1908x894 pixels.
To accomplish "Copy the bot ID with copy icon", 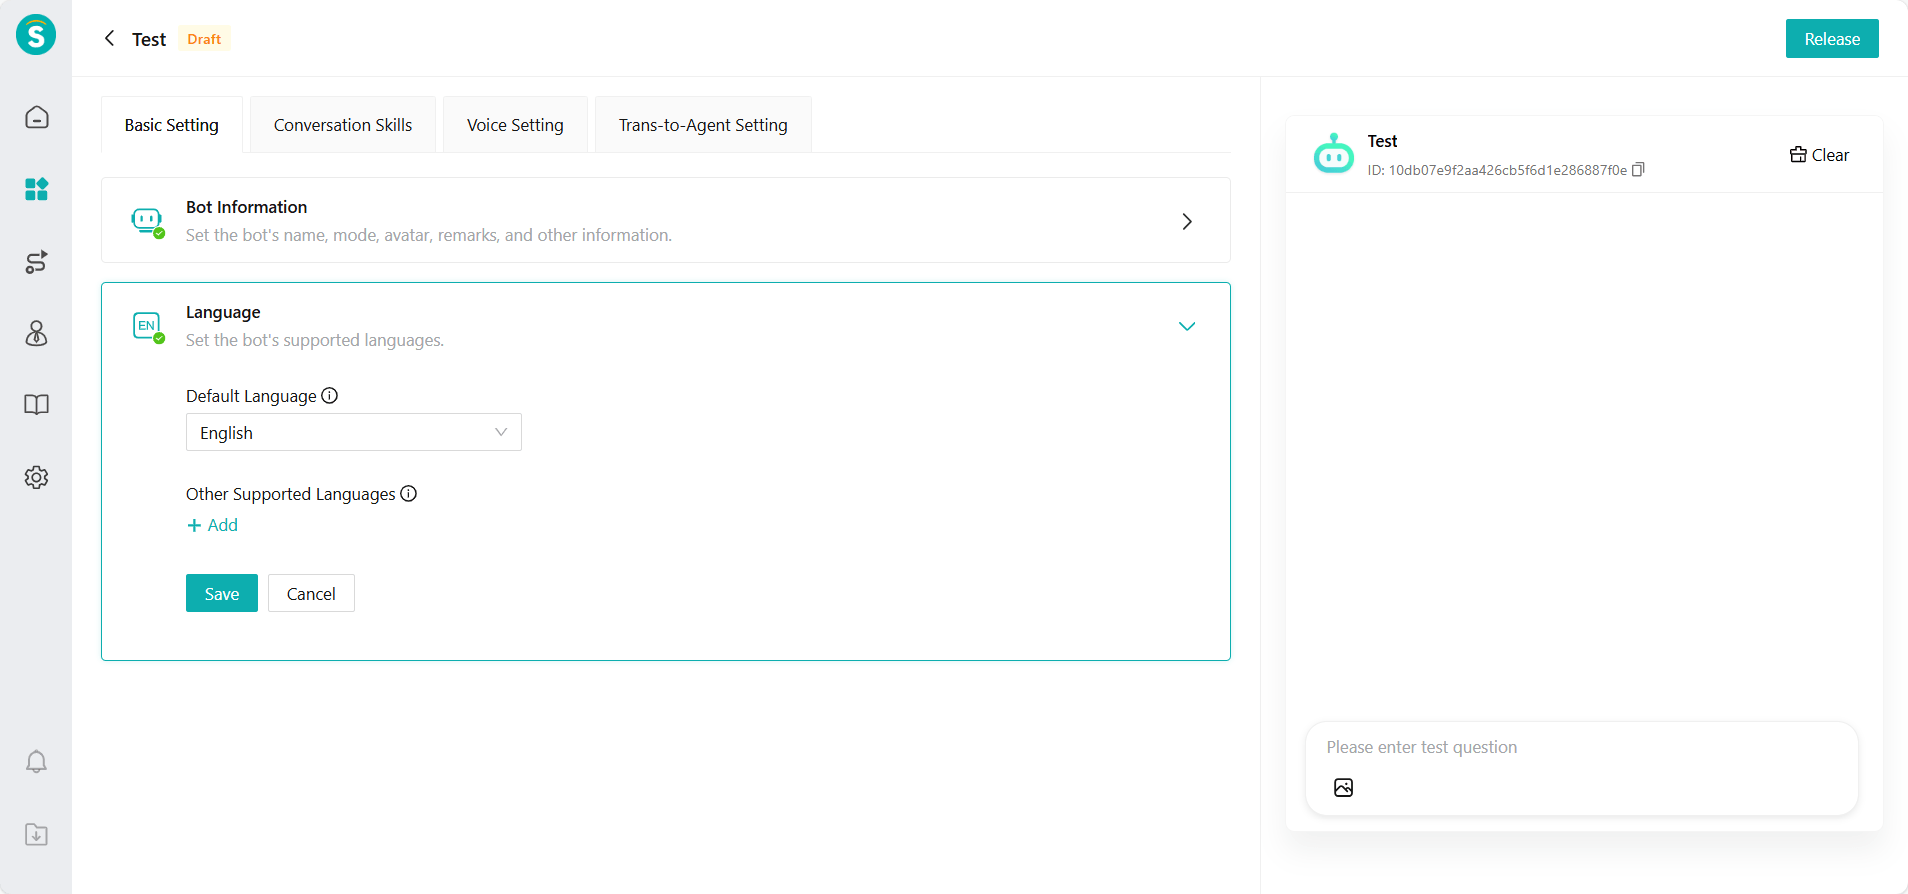I will pos(1638,170).
